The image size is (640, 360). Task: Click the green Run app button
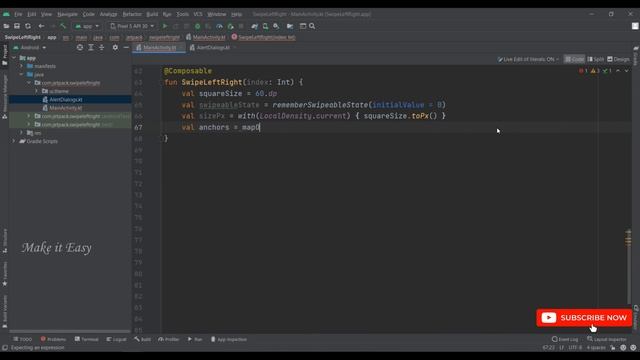coord(165,26)
